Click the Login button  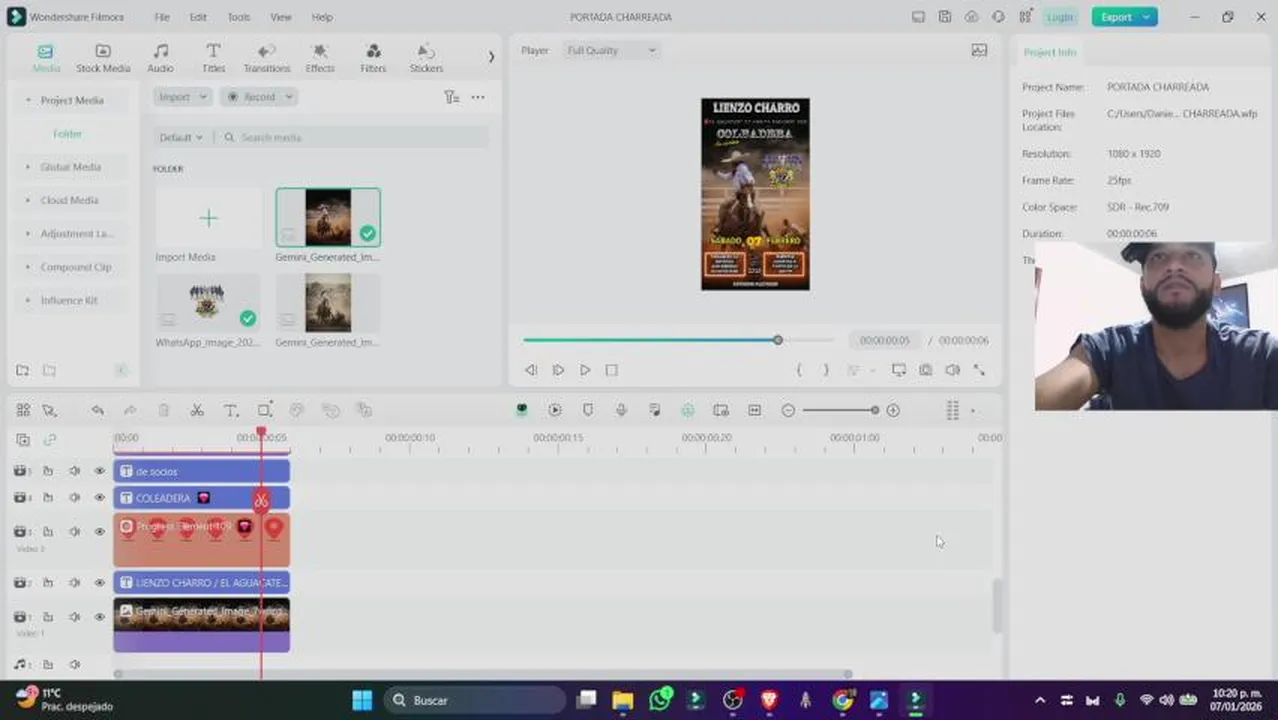pos(1060,17)
